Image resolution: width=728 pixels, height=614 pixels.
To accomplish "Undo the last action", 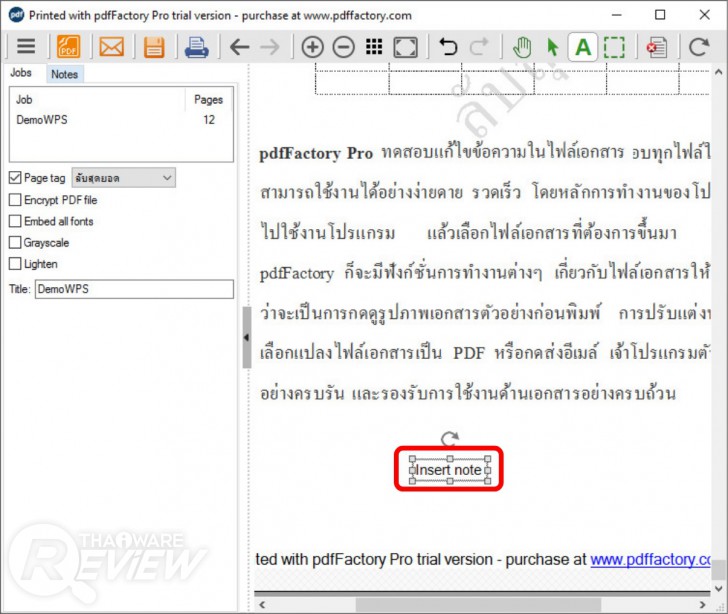I will pos(448,46).
